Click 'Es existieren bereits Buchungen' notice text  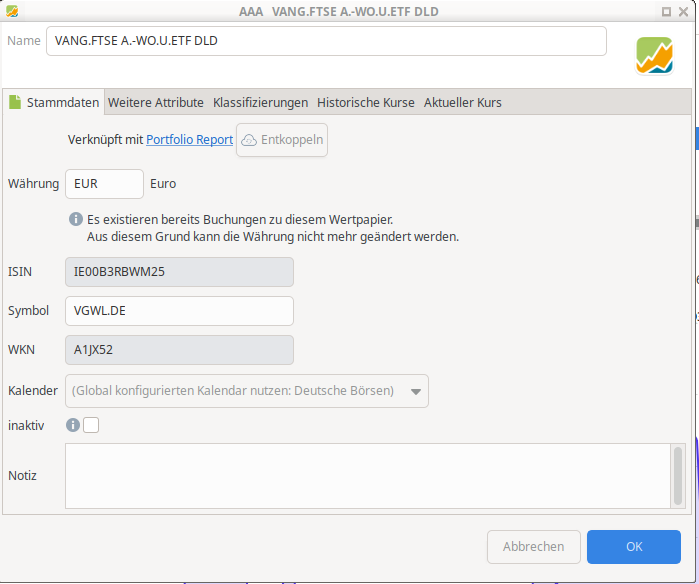coord(240,219)
